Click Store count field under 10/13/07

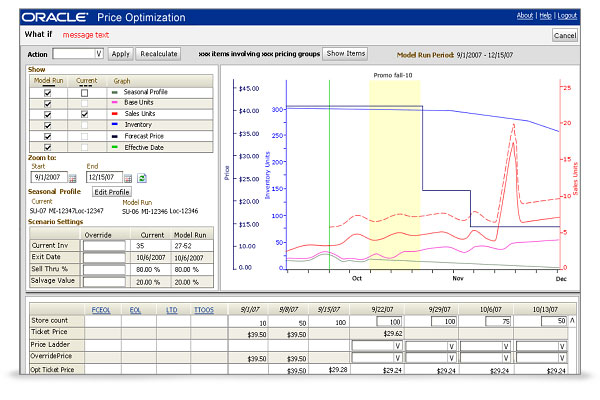[554, 321]
